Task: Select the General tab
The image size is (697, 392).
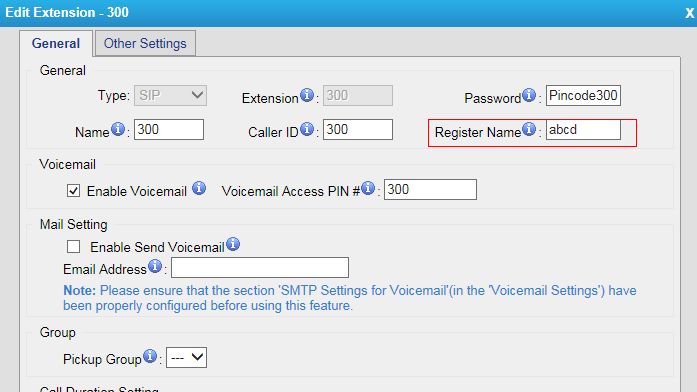Action: [x=56, y=43]
